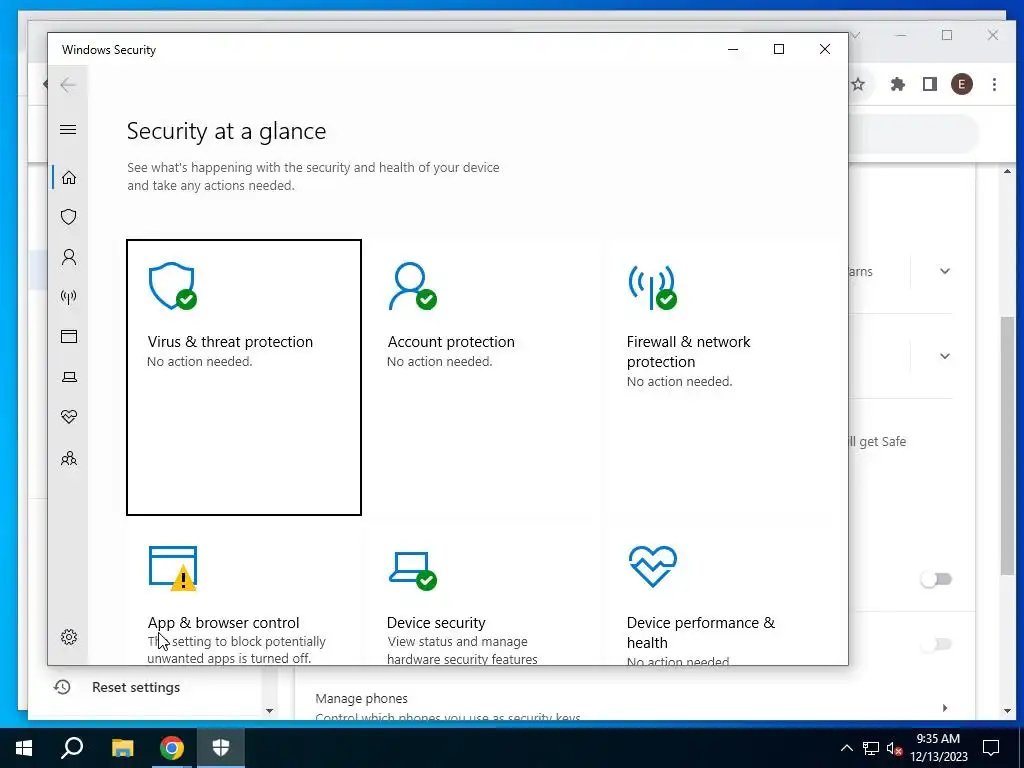Open Device security title

click(436, 622)
